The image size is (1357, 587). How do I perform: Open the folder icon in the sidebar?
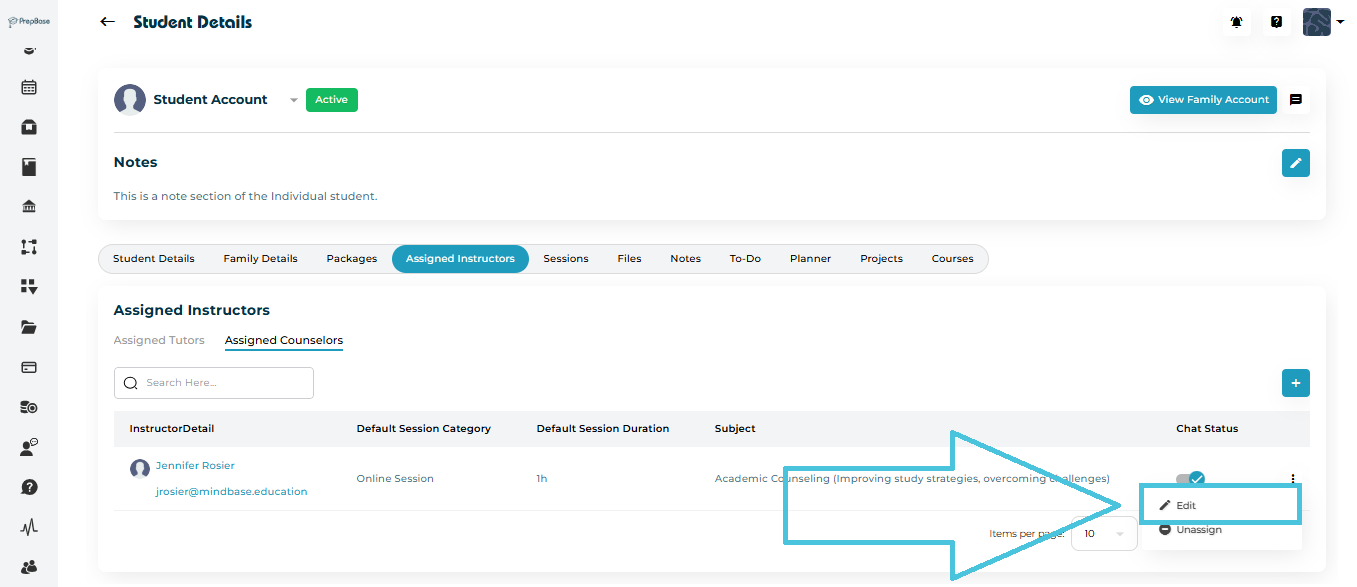pos(29,327)
